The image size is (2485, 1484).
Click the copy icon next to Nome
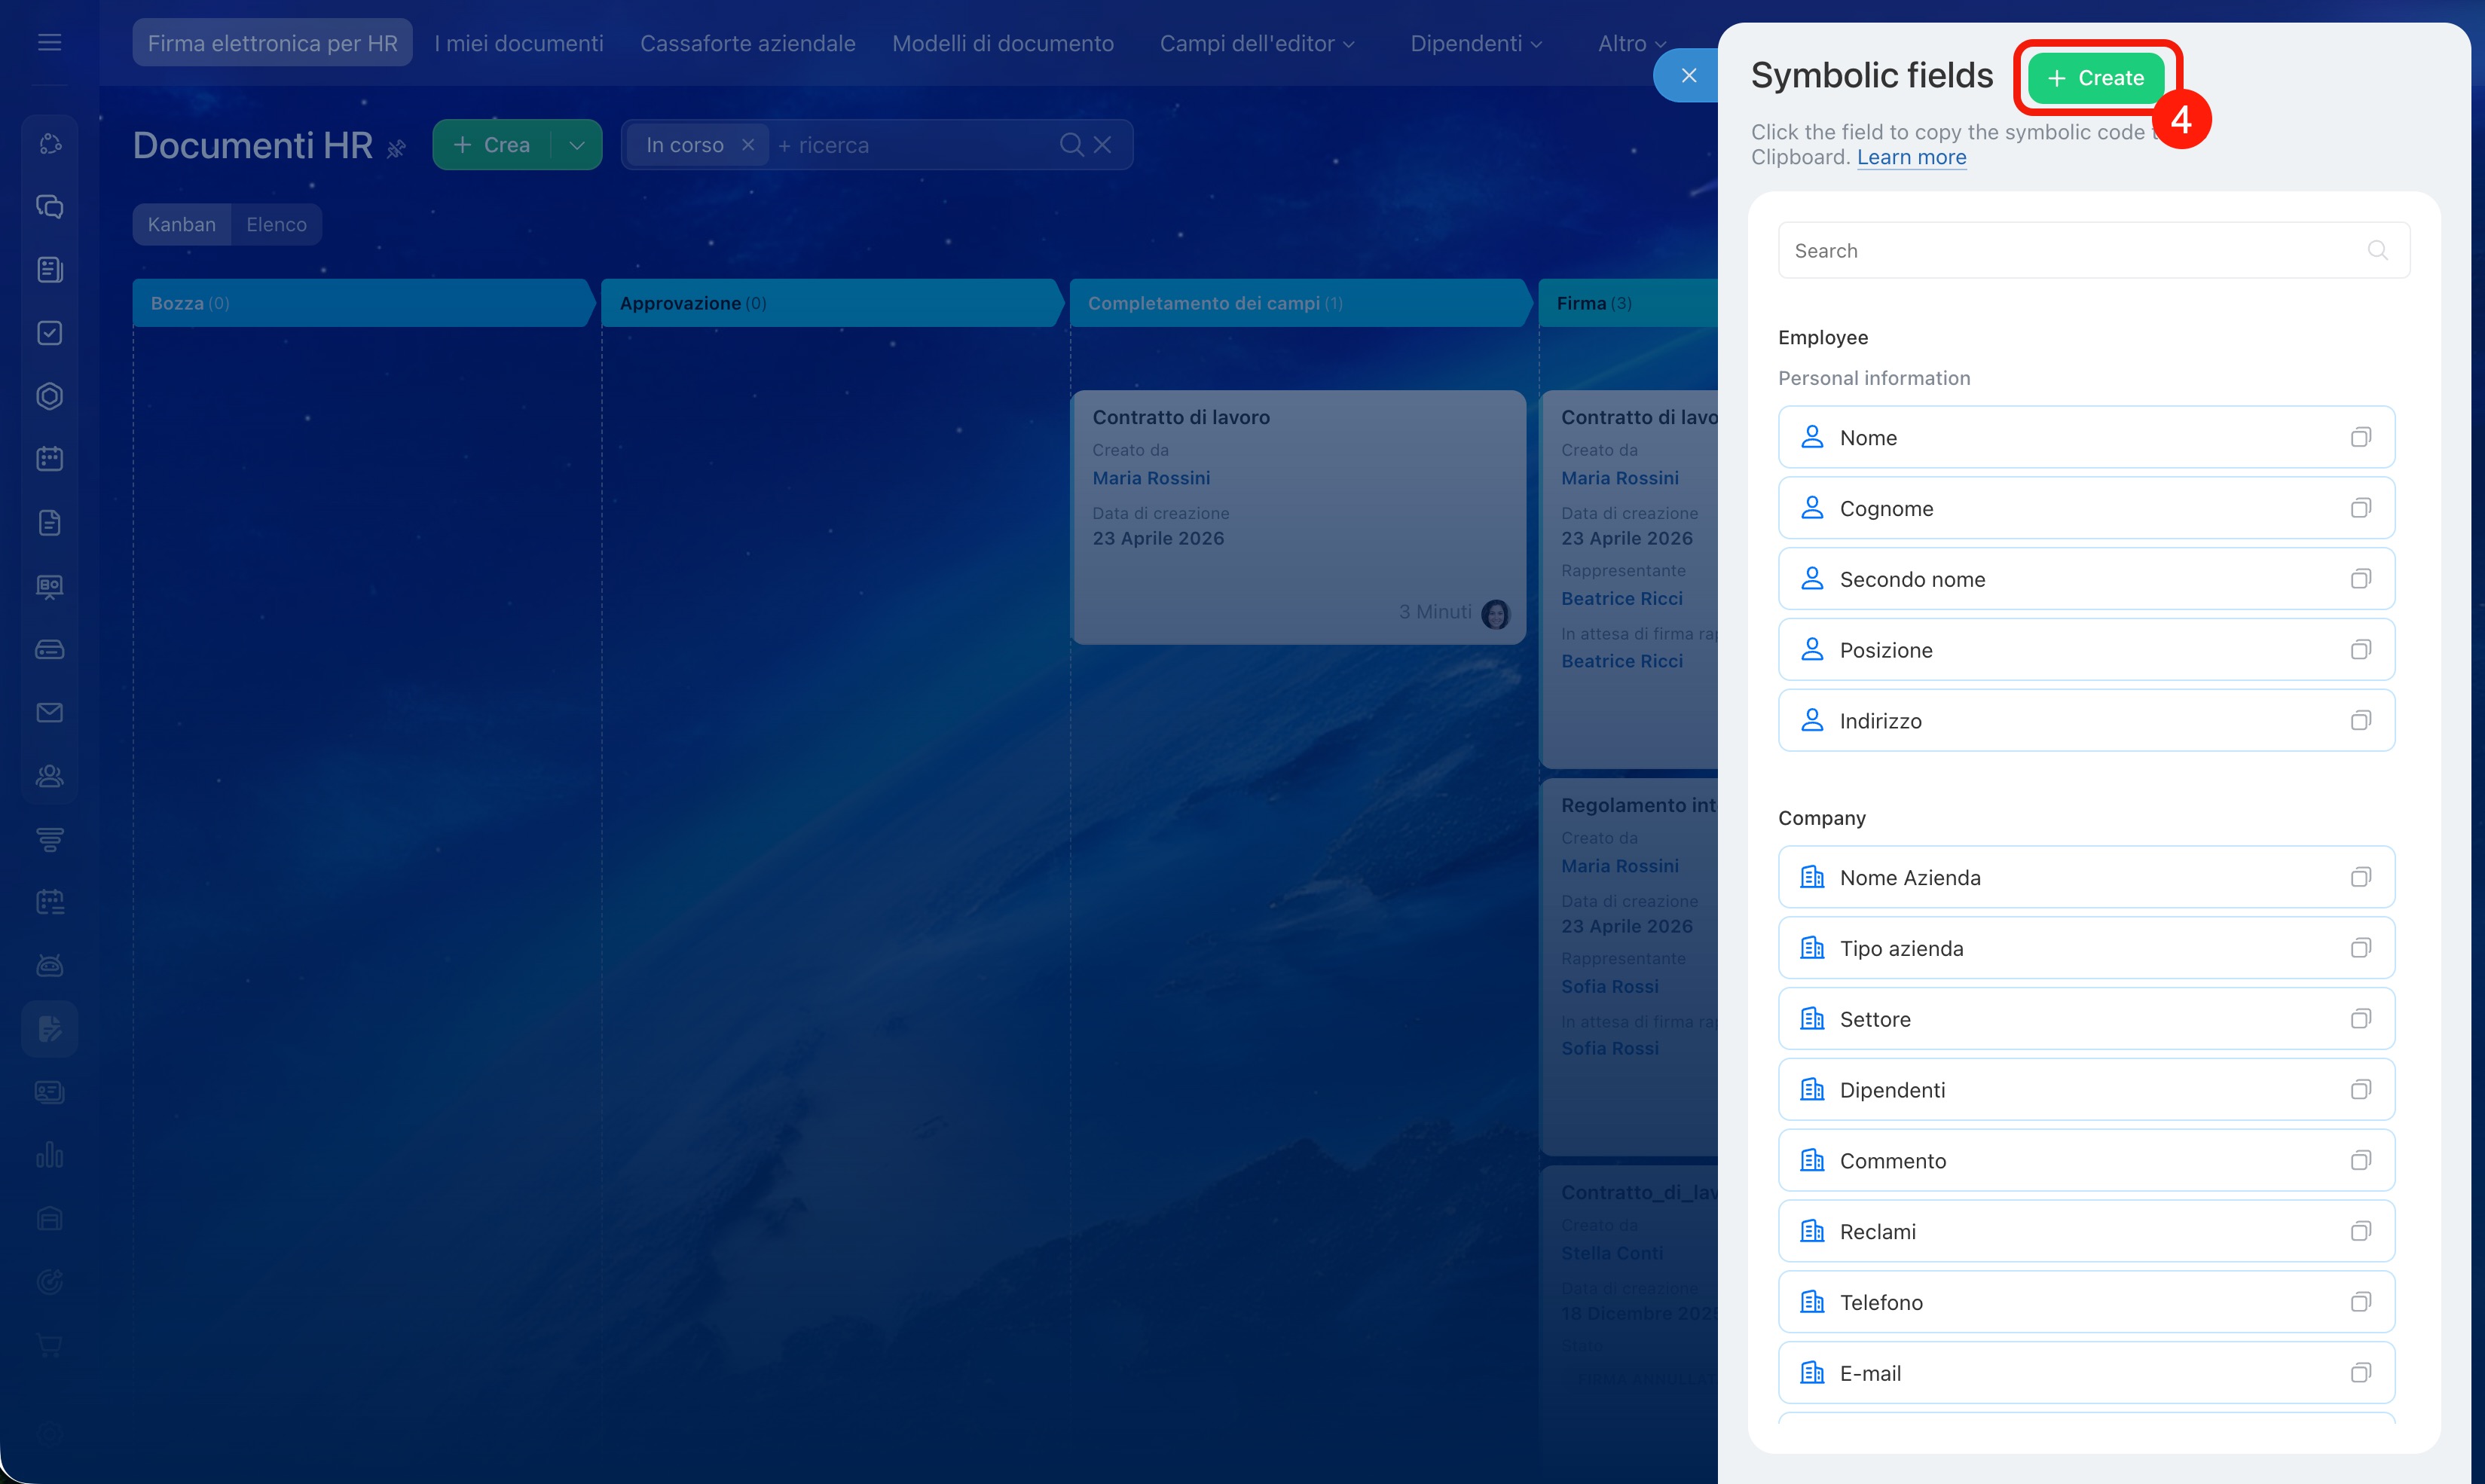tap(2360, 437)
